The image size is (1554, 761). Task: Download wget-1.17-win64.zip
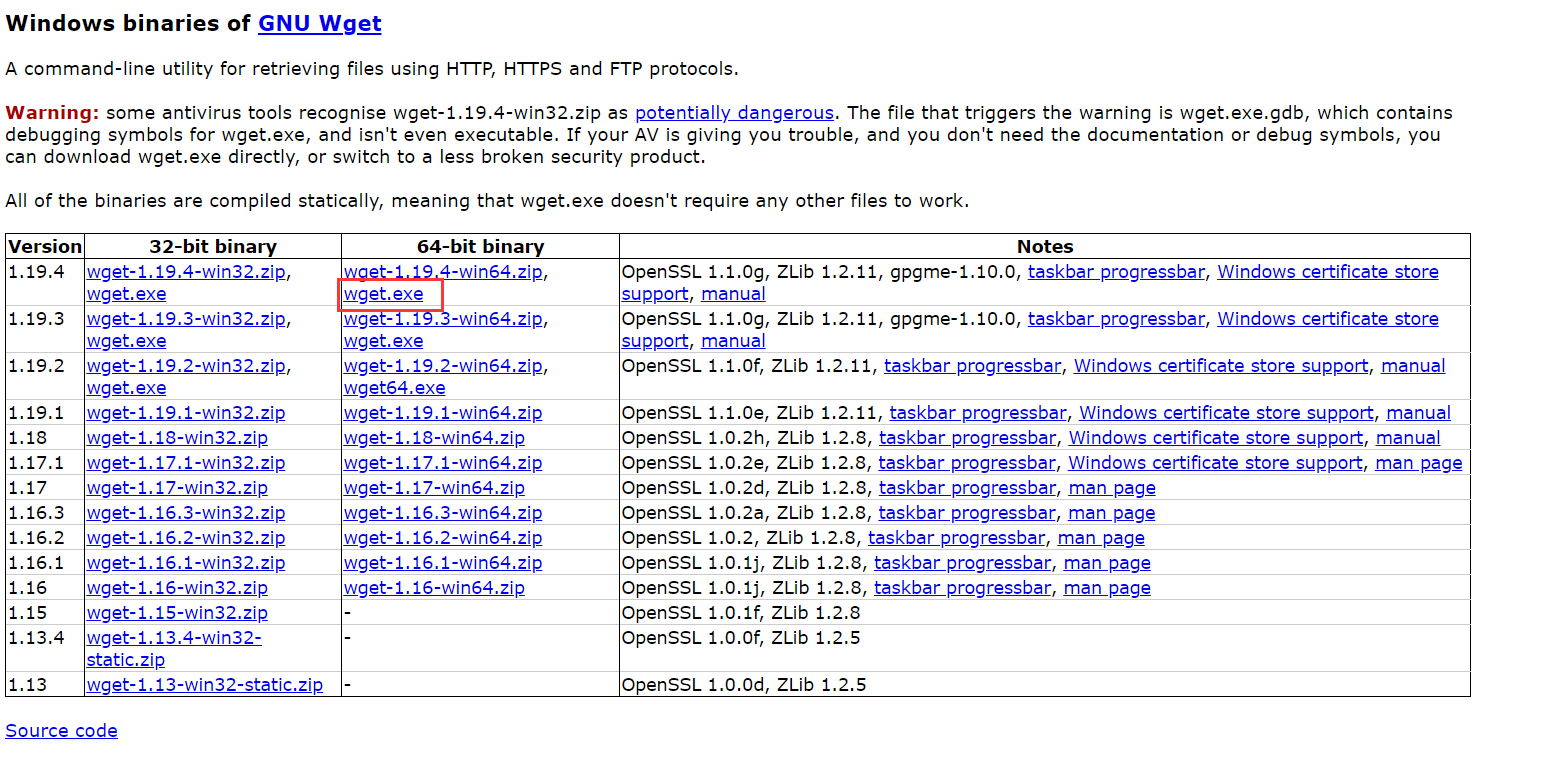tap(434, 488)
